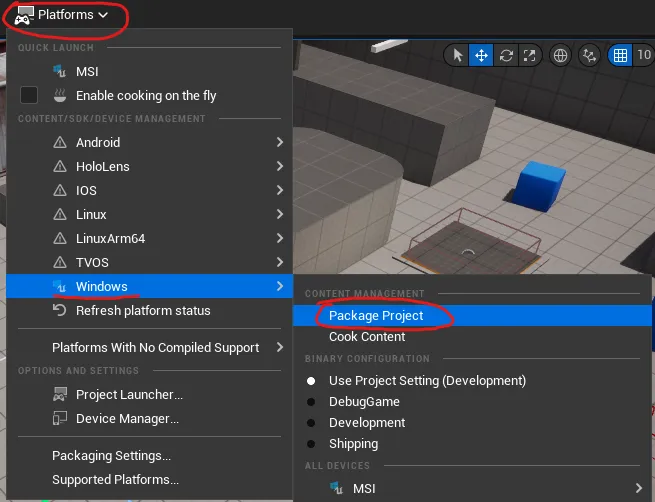Click Linux warning triangle icon

(x=60, y=215)
